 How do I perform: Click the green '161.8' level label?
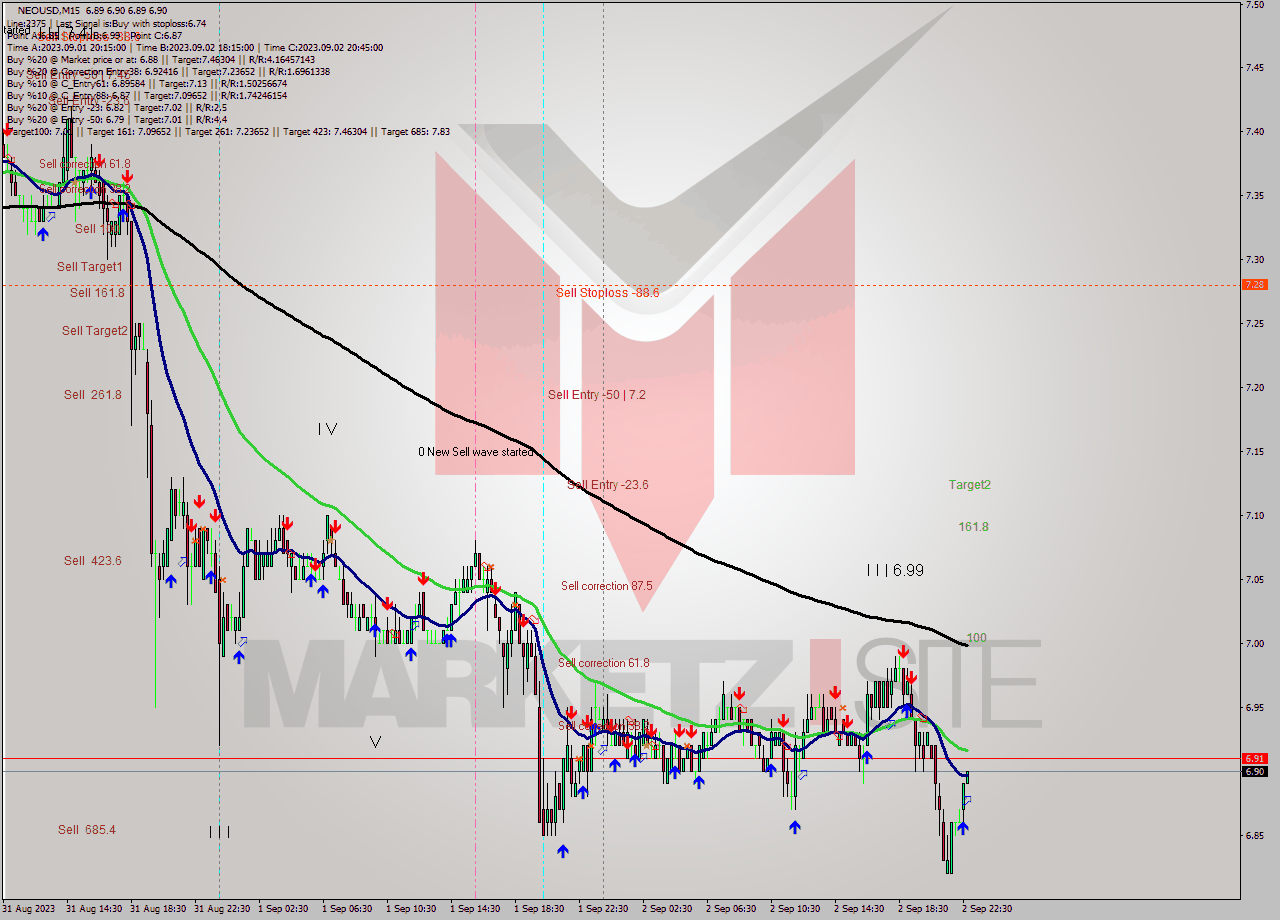coord(973,527)
